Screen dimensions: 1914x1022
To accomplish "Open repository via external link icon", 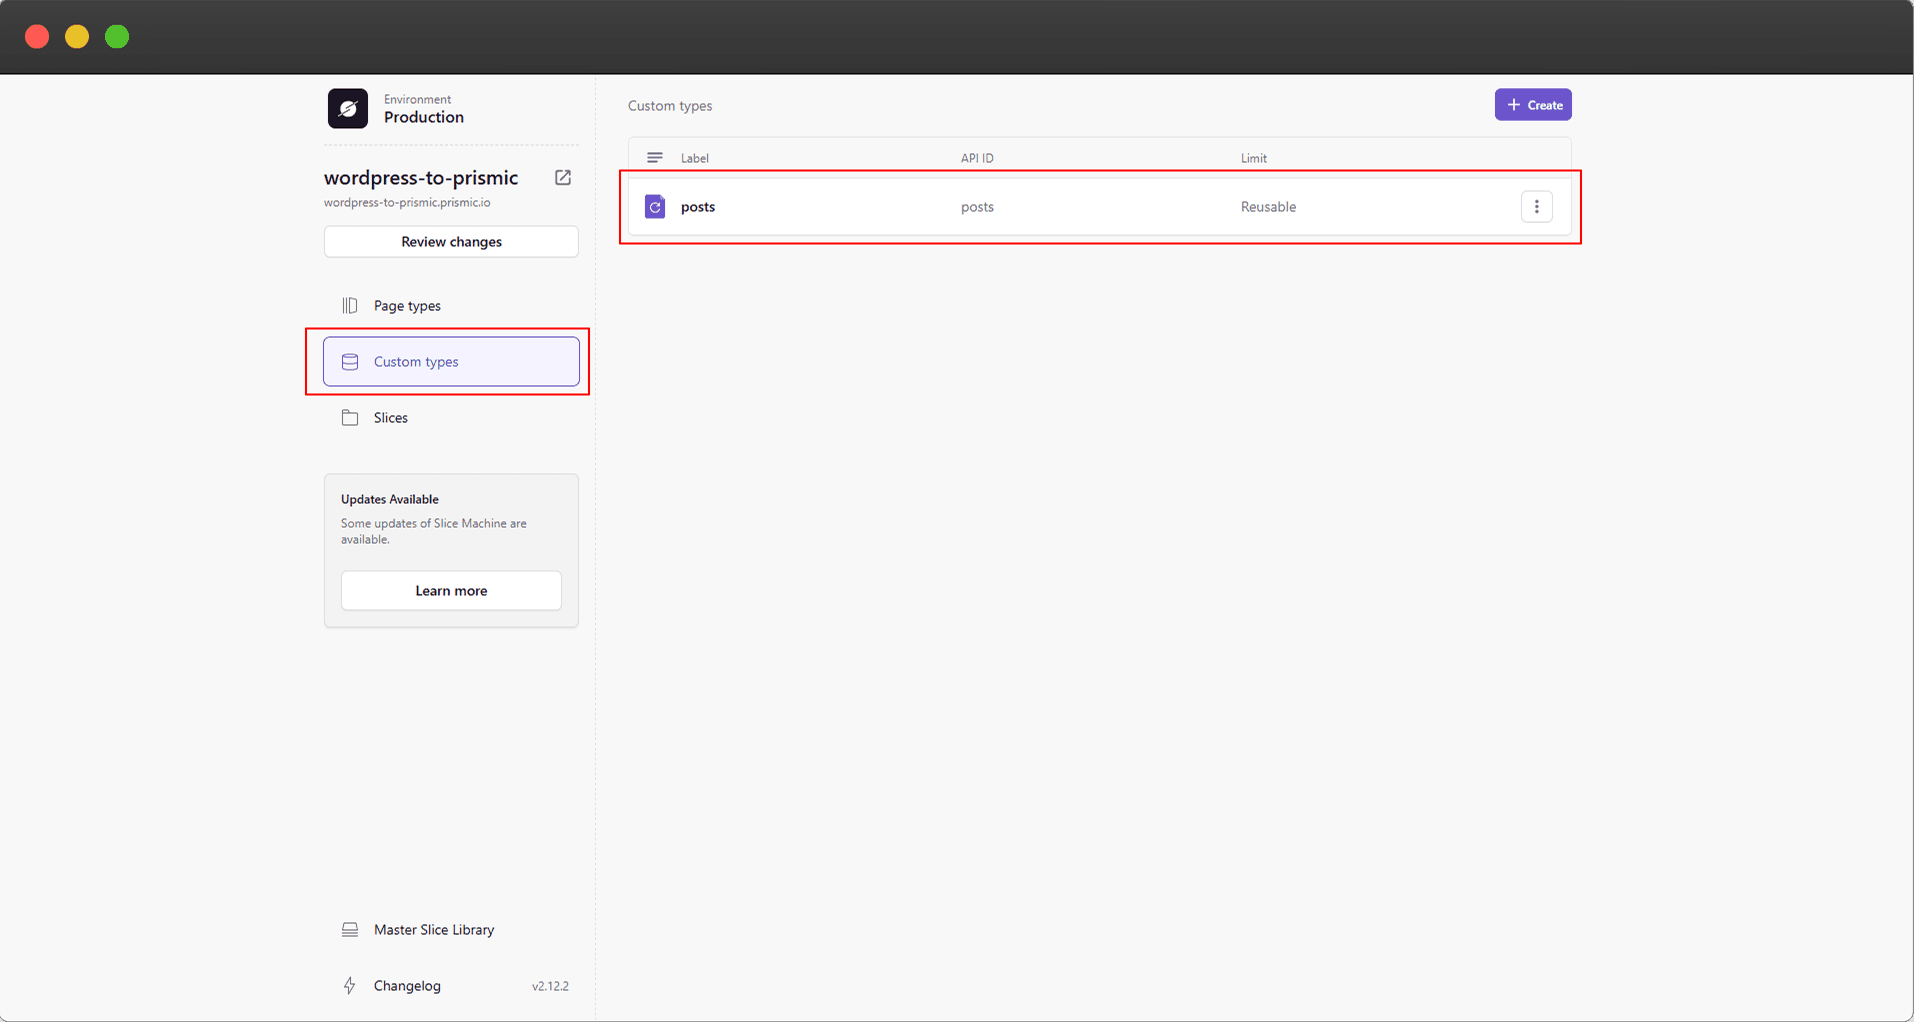I will pos(563,177).
